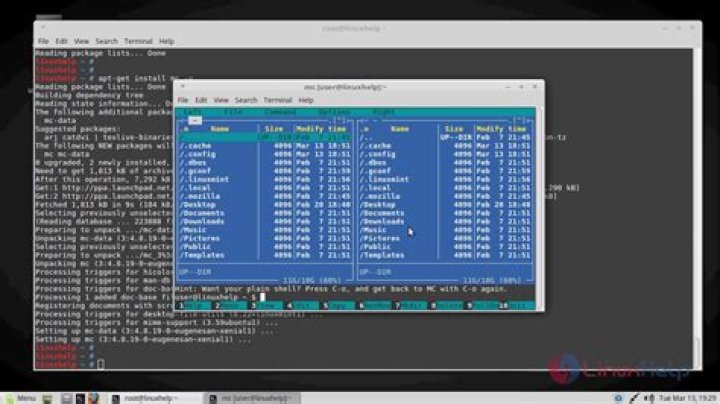Click the 2 Menu function key button
Image resolution: width=720 pixels, height=404 pixels.
click(x=231, y=306)
